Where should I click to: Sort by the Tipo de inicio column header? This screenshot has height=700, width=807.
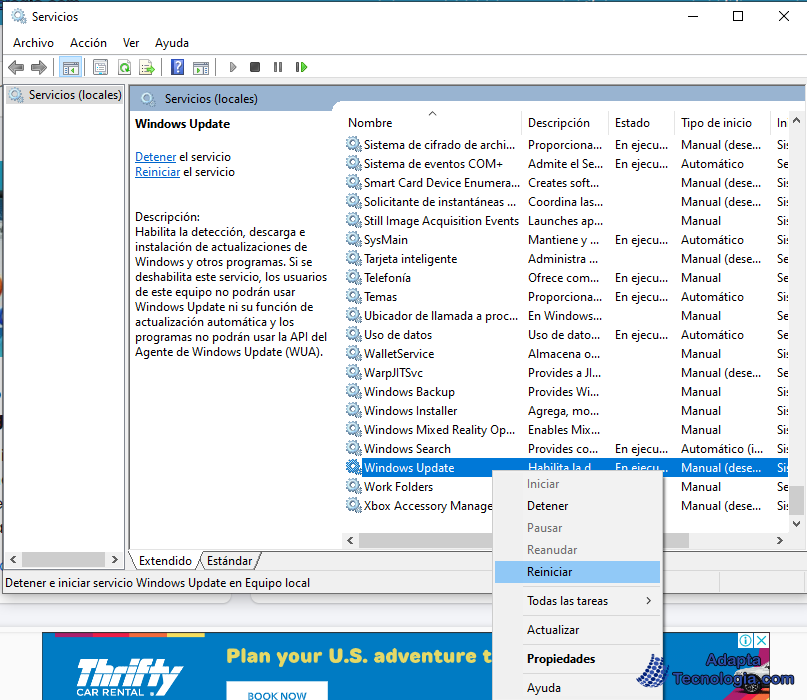click(722, 123)
